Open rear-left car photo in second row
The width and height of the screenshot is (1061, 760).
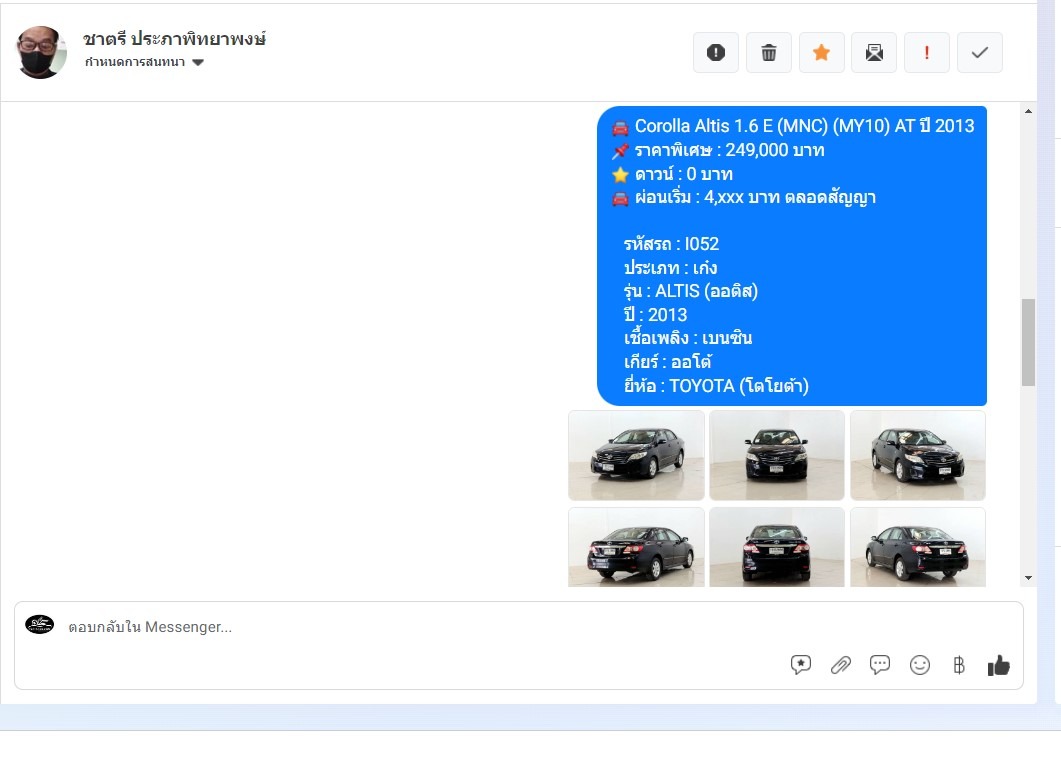click(636, 547)
